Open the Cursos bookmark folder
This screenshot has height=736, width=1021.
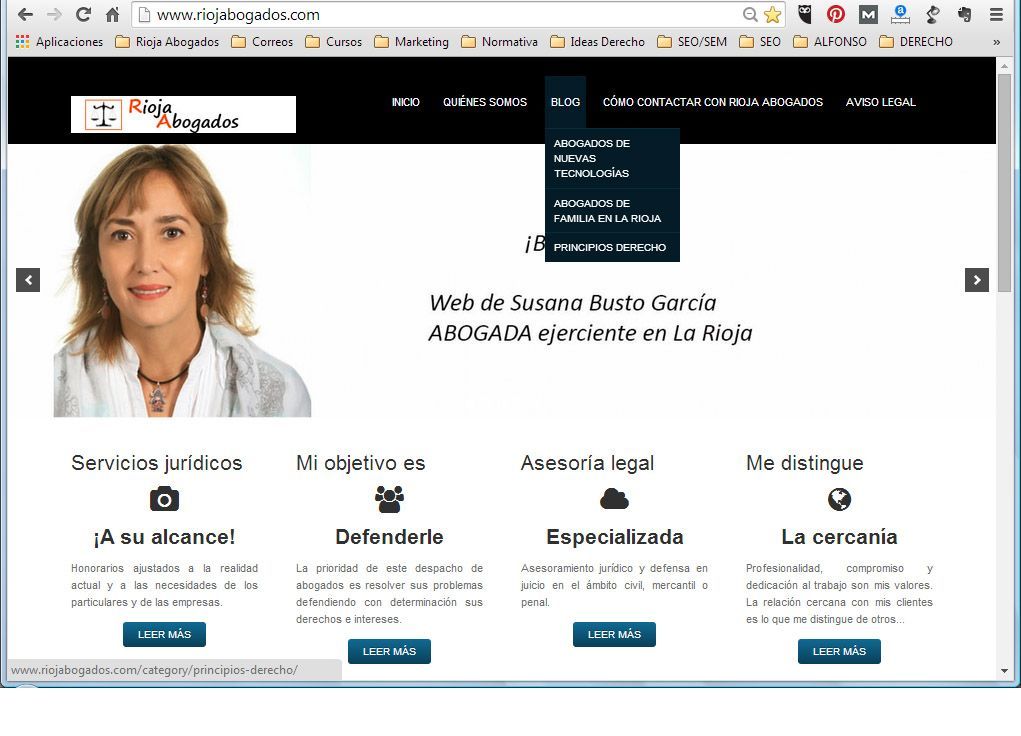[x=334, y=42]
